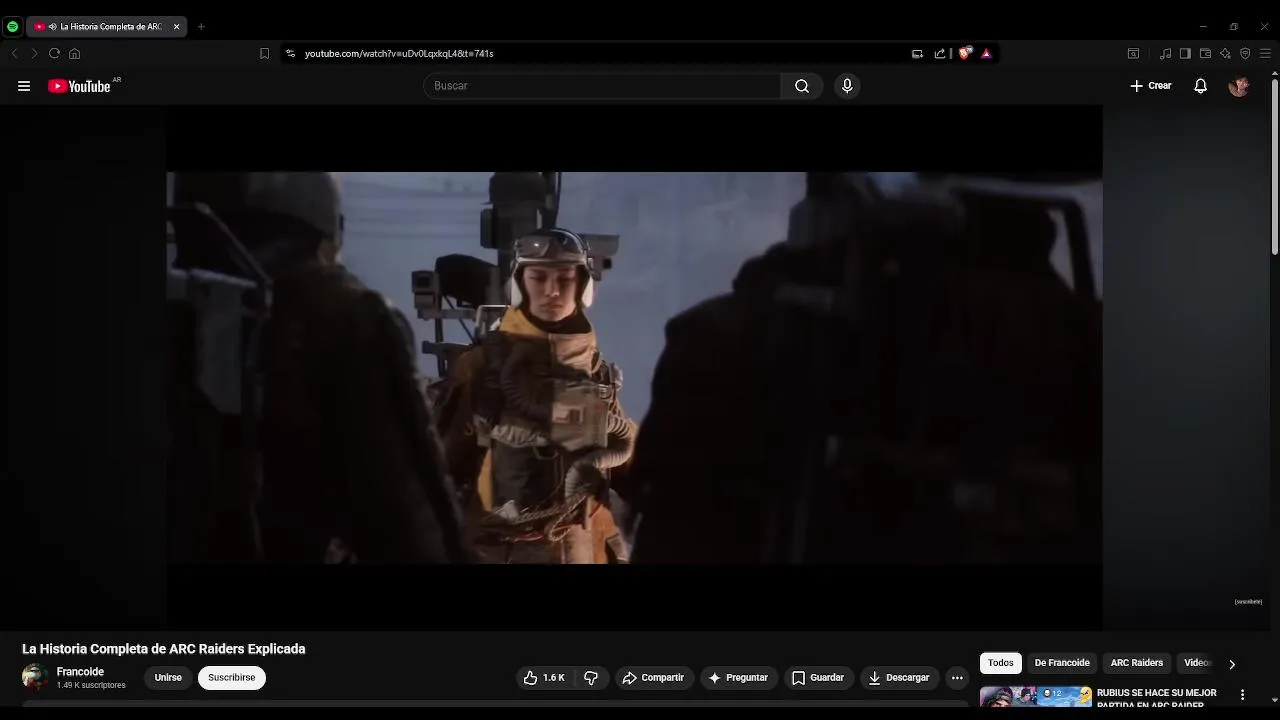Click the video title text
Image resolution: width=1280 pixels, height=720 pixels.
[x=164, y=649]
